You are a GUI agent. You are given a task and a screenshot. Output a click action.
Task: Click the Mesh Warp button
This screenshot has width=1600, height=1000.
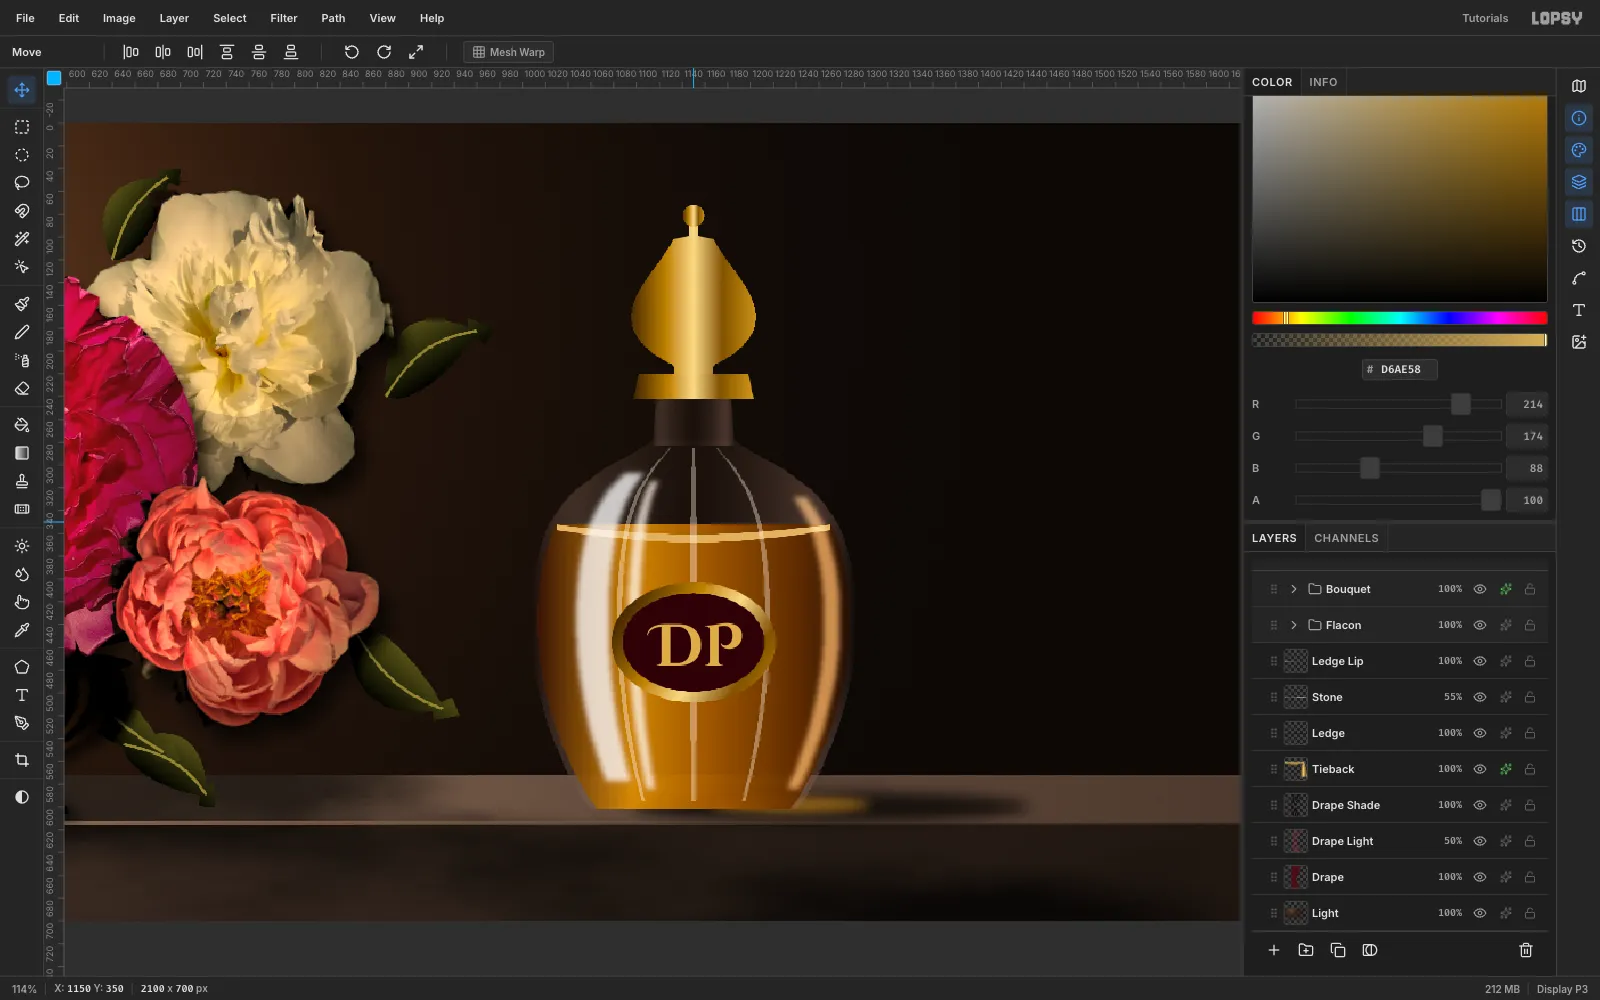tap(509, 52)
